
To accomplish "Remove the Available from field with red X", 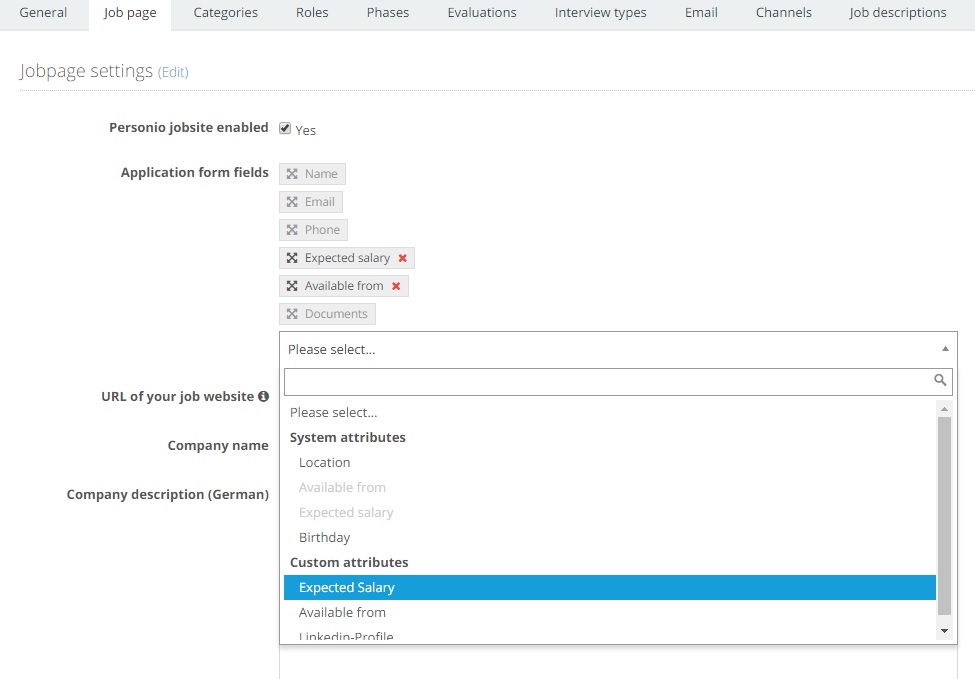I will point(396,286).
